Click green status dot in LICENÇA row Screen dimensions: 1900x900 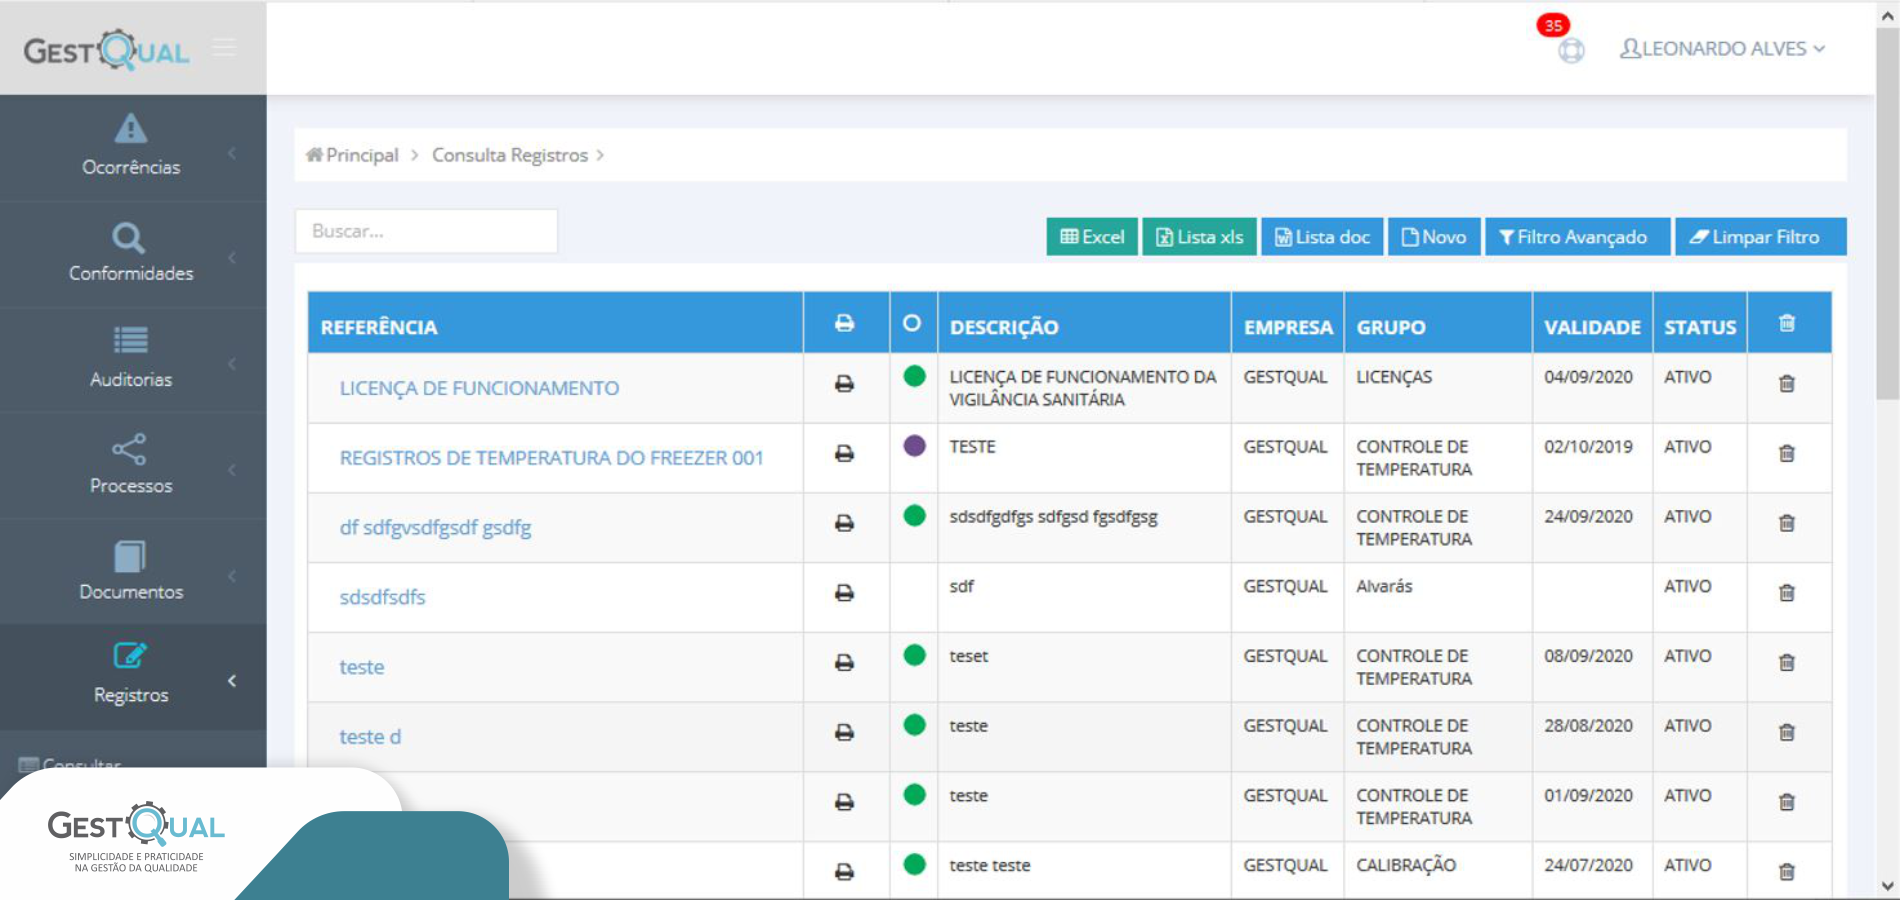(914, 376)
